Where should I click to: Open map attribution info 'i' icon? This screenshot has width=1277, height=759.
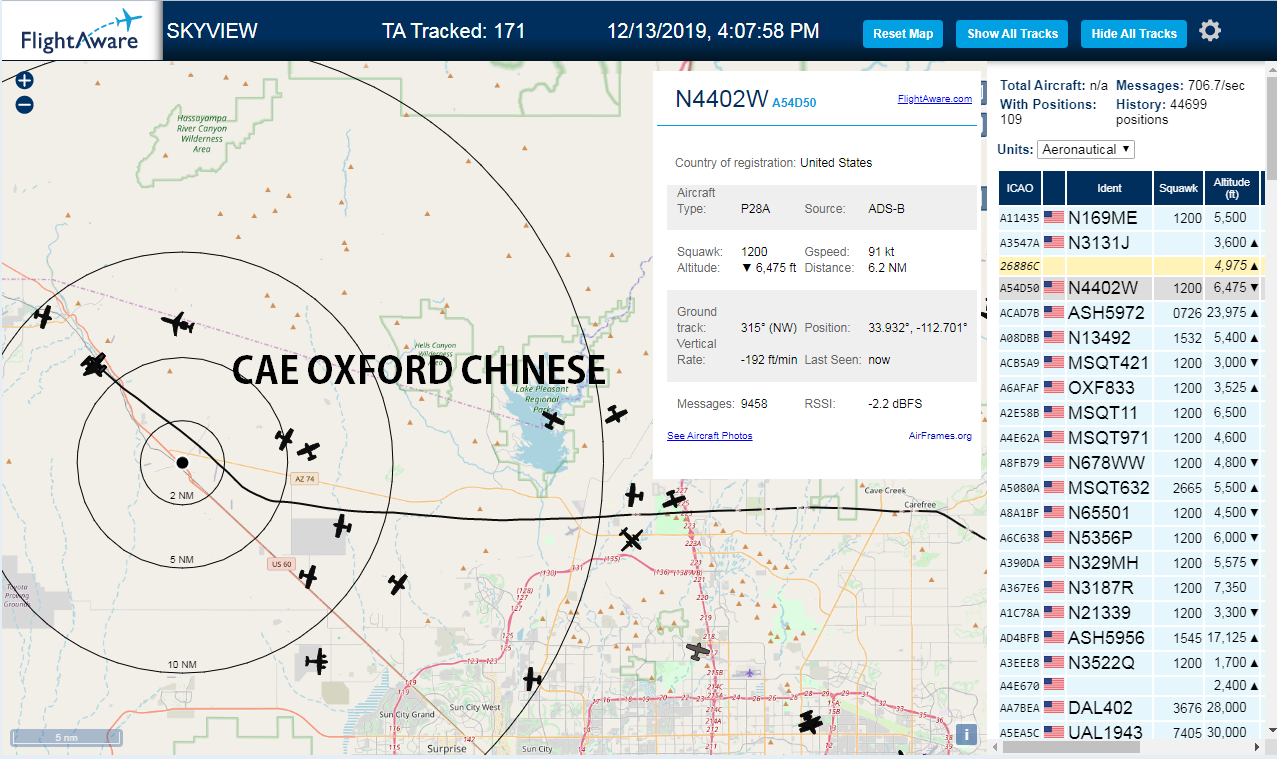pyautogui.click(x=966, y=735)
